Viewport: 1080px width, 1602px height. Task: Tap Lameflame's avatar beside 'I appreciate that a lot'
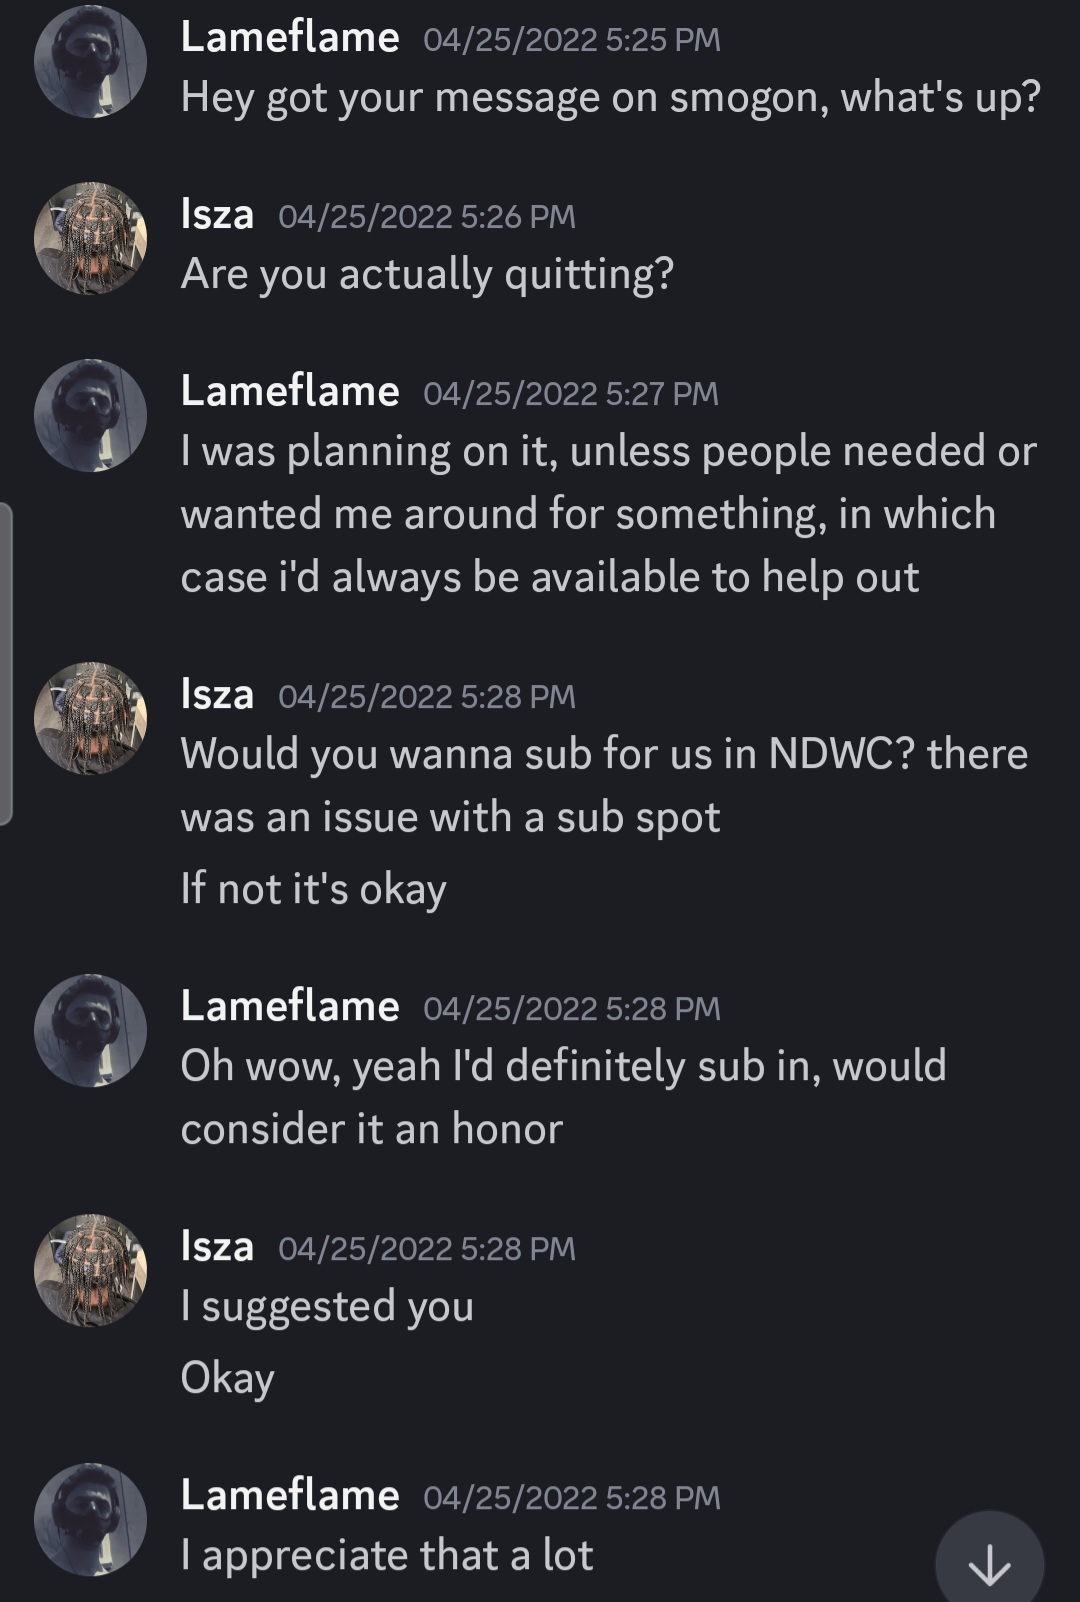coord(90,1519)
